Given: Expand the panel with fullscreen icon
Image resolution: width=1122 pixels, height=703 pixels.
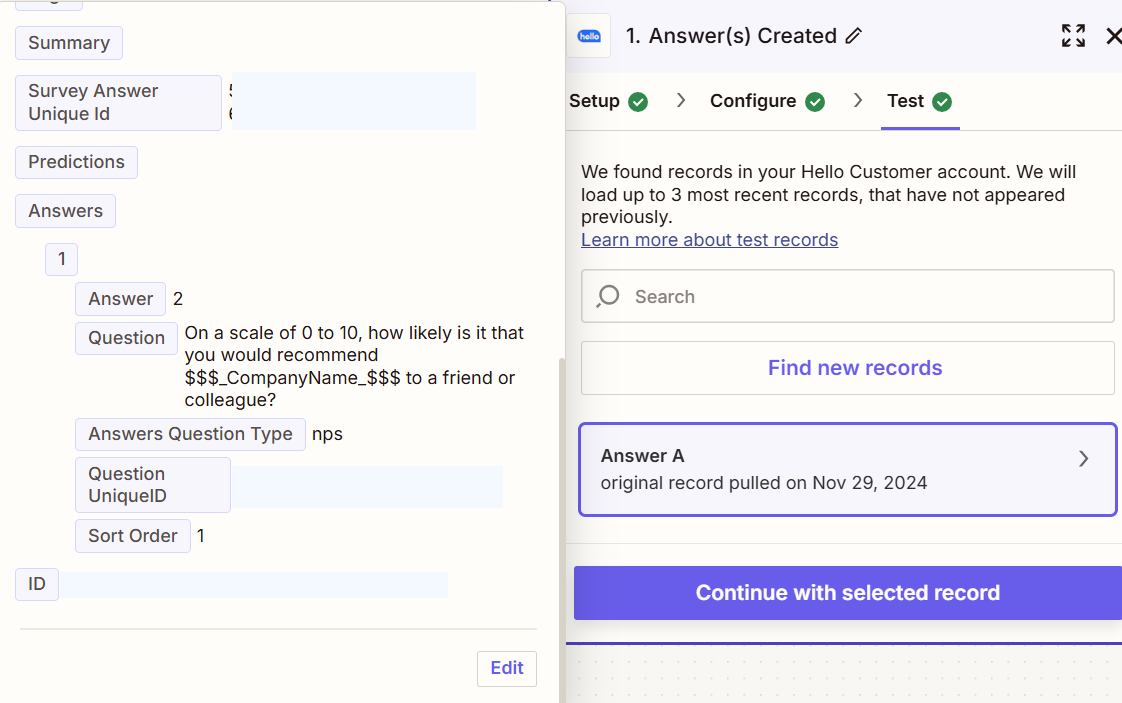Looking at the screenshot, I should coord(1073,36).
